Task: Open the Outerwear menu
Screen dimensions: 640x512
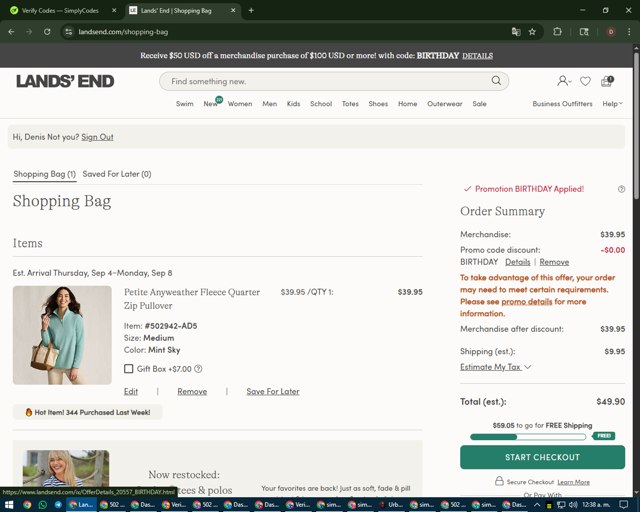Action: pyautogui.click(x=444, y=104)
